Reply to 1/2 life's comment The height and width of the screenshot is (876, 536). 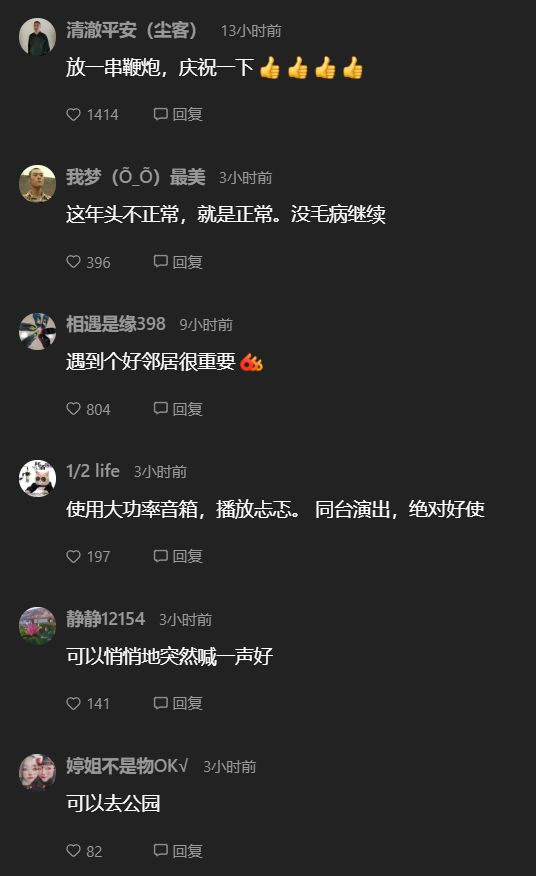tap(178, 556)
